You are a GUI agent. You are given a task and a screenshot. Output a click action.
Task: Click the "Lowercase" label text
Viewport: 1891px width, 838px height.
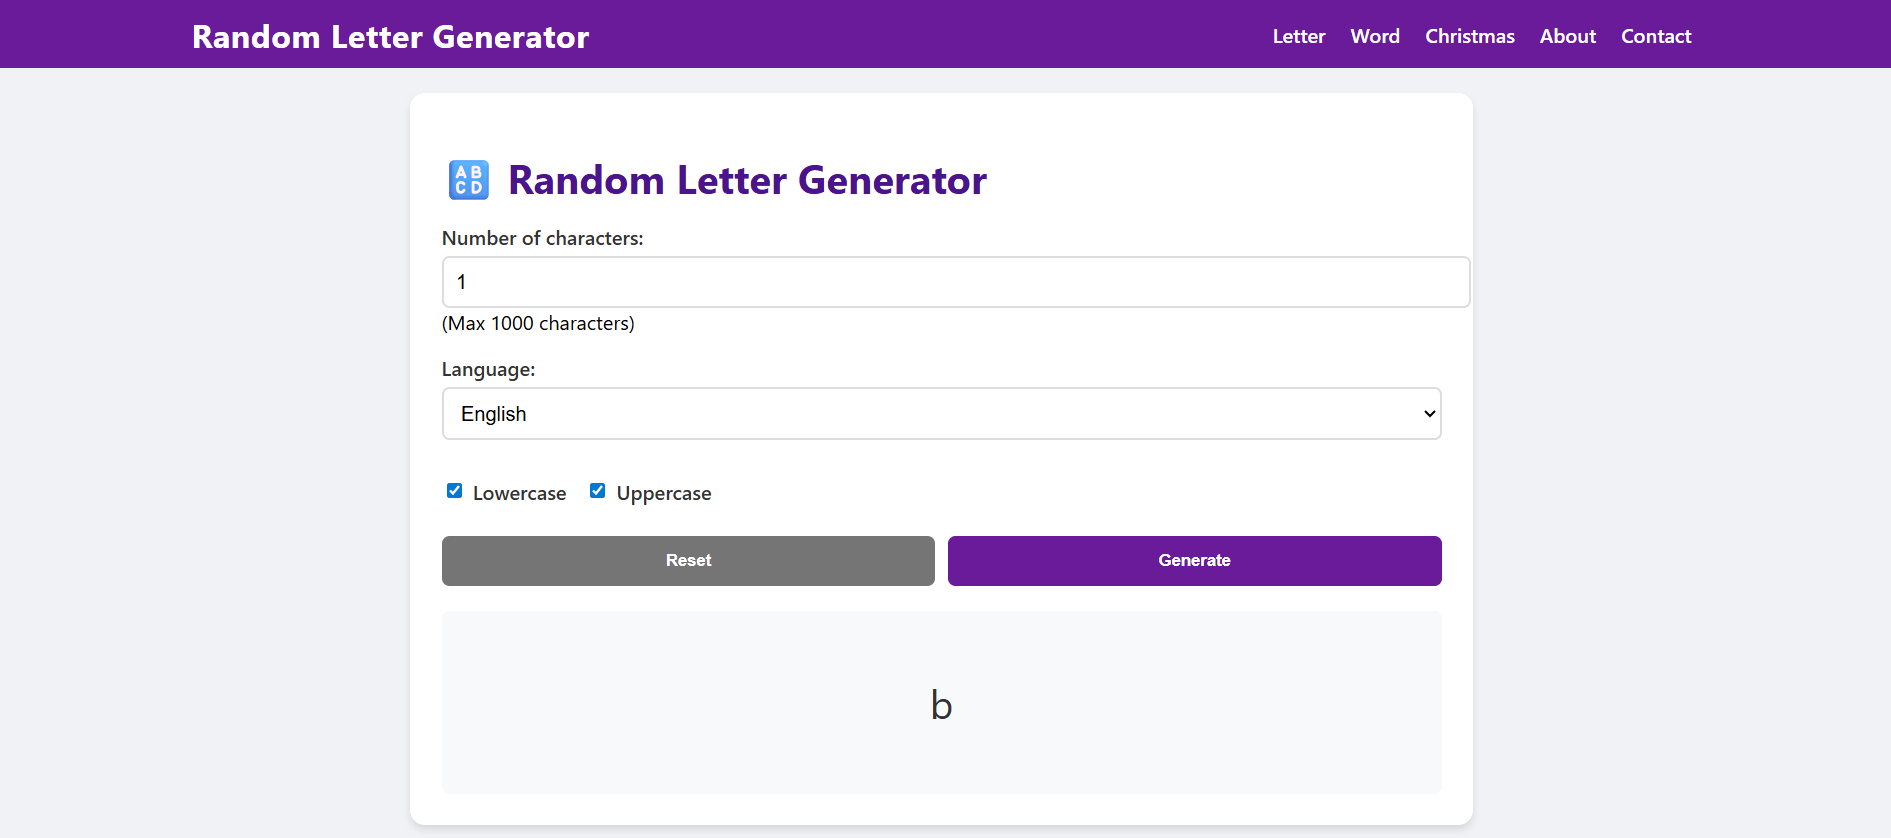point(519,494)
